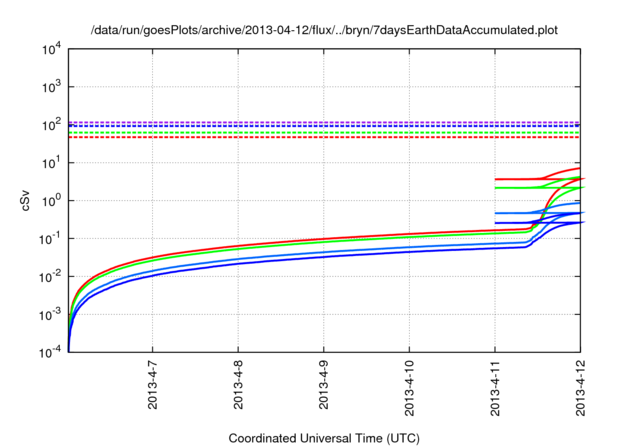The image size is (640, 448).
Task: Click the 10^-1 y-axis tick label
Action: point(51,239)
